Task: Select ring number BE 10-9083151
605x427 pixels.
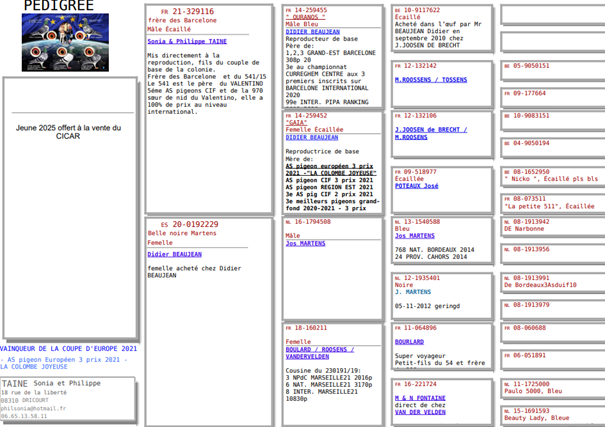Action: pos(527,116)
